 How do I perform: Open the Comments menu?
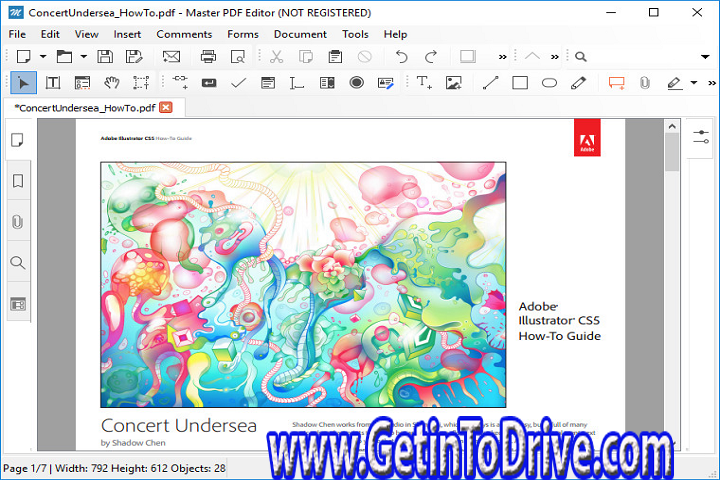coord(184,34)
